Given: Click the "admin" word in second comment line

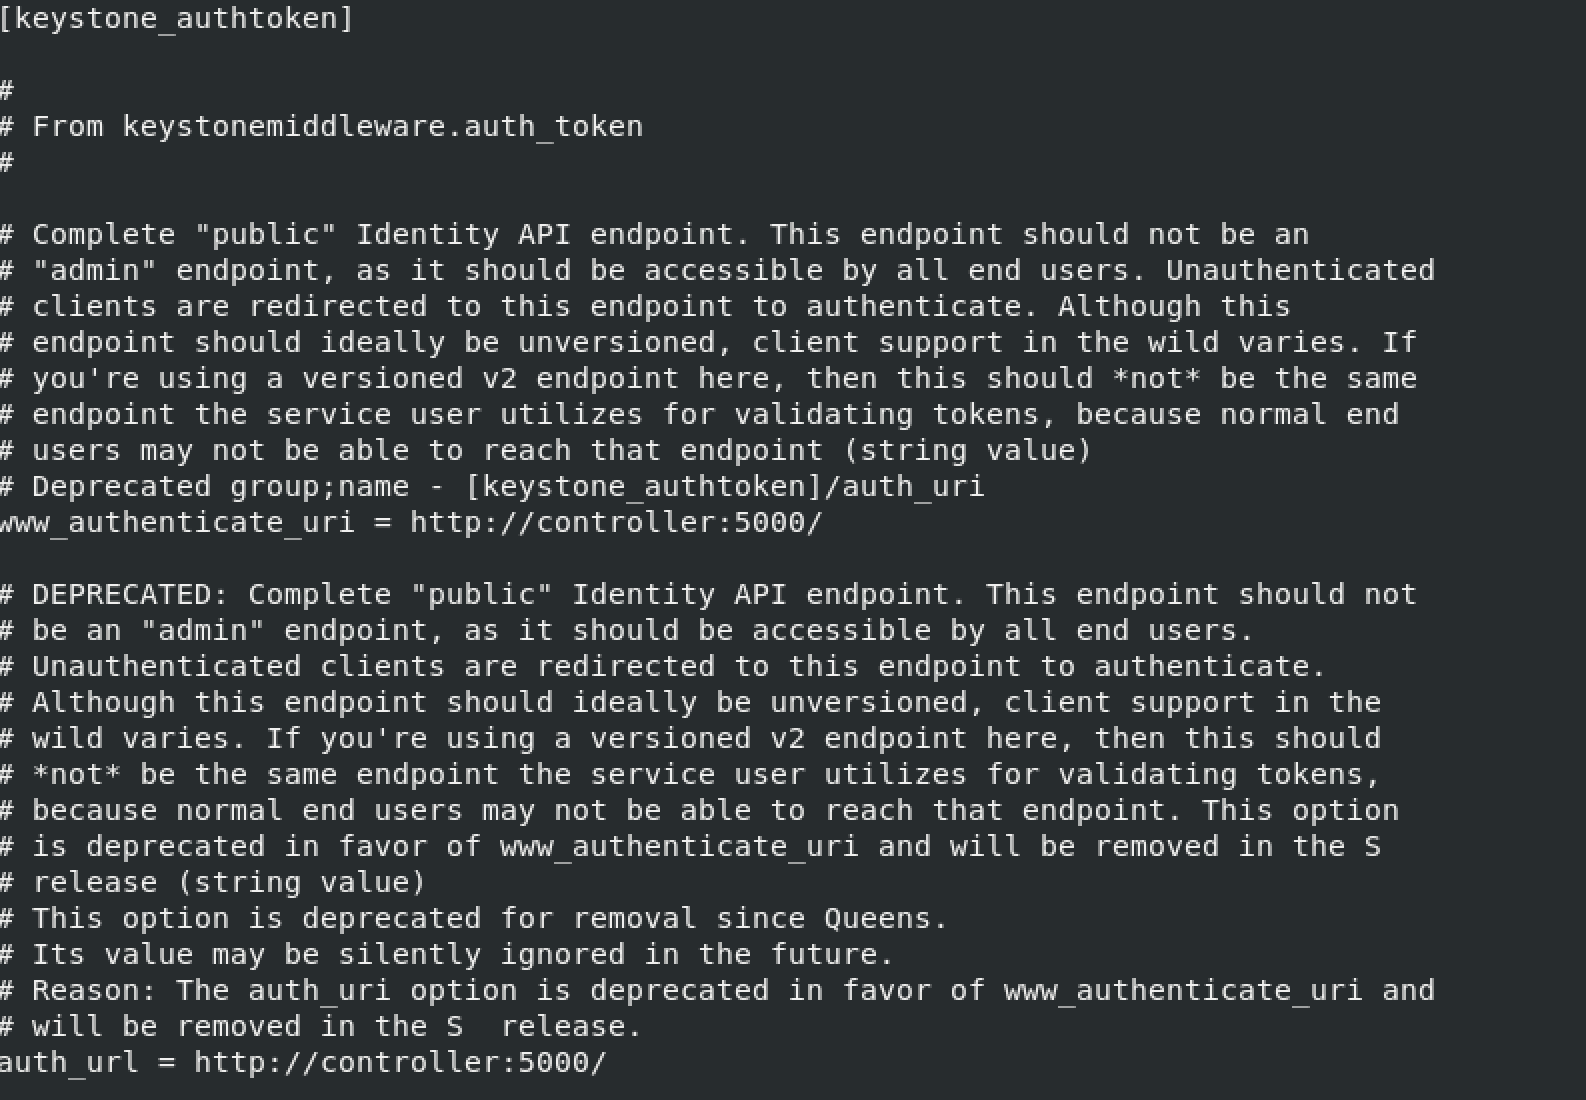Looking at the screenshot, I should [95, 270].
